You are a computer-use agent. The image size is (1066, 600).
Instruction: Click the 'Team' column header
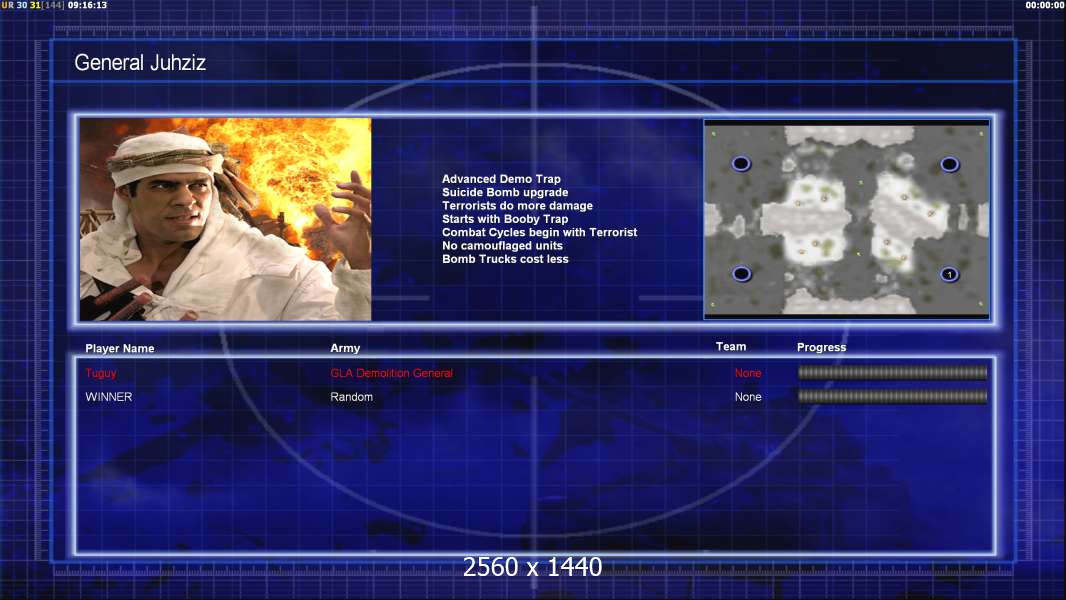(731, 347)
